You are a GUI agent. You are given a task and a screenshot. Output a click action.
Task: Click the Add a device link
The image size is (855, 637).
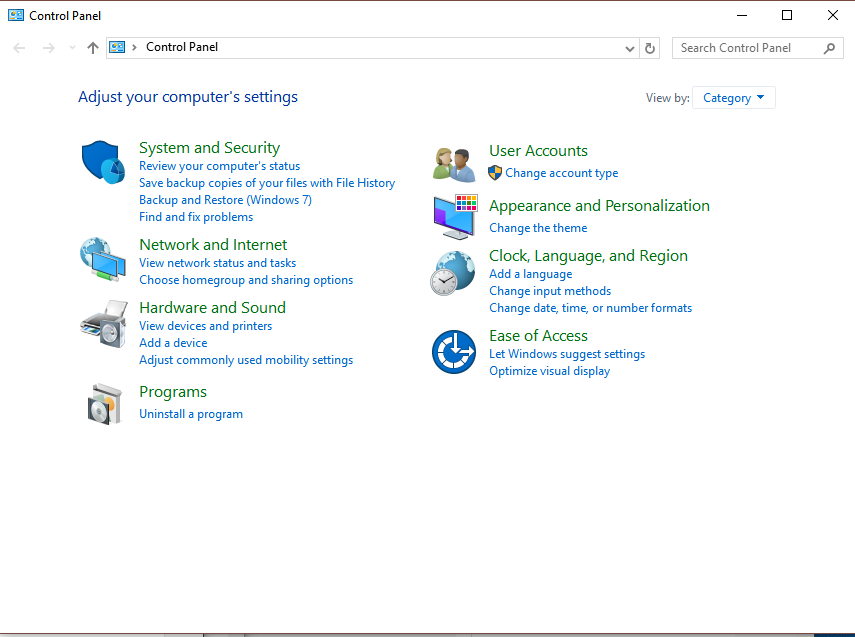click(x=173, y=342)
